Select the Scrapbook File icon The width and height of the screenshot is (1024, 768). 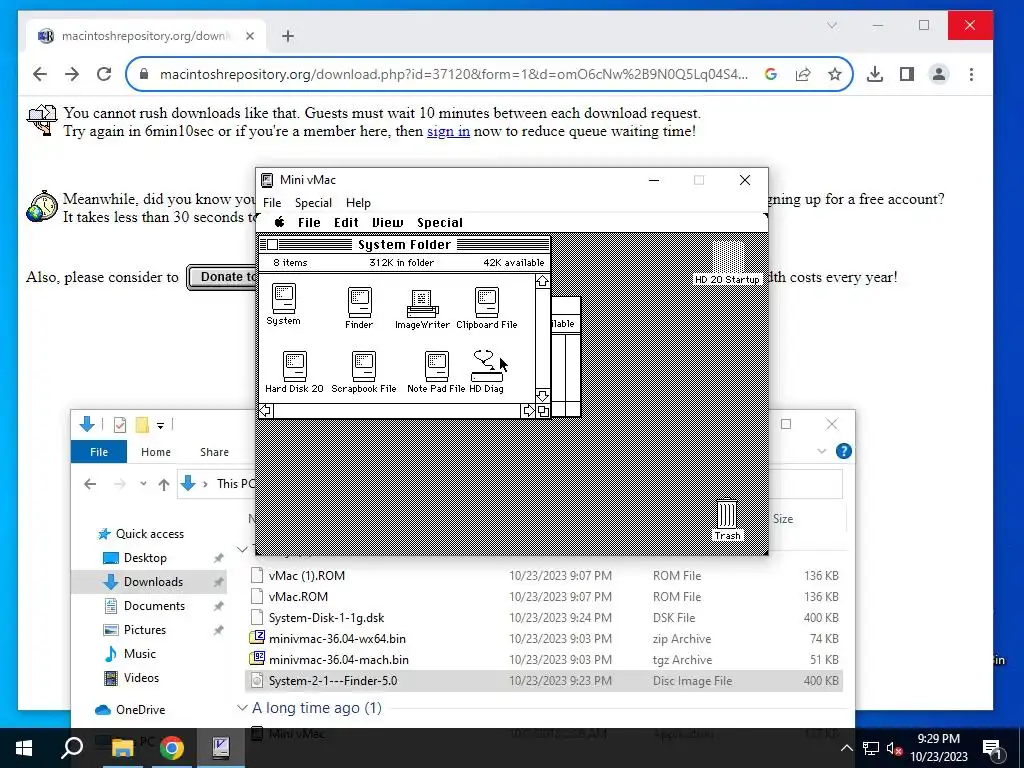[x=364, y=366]
